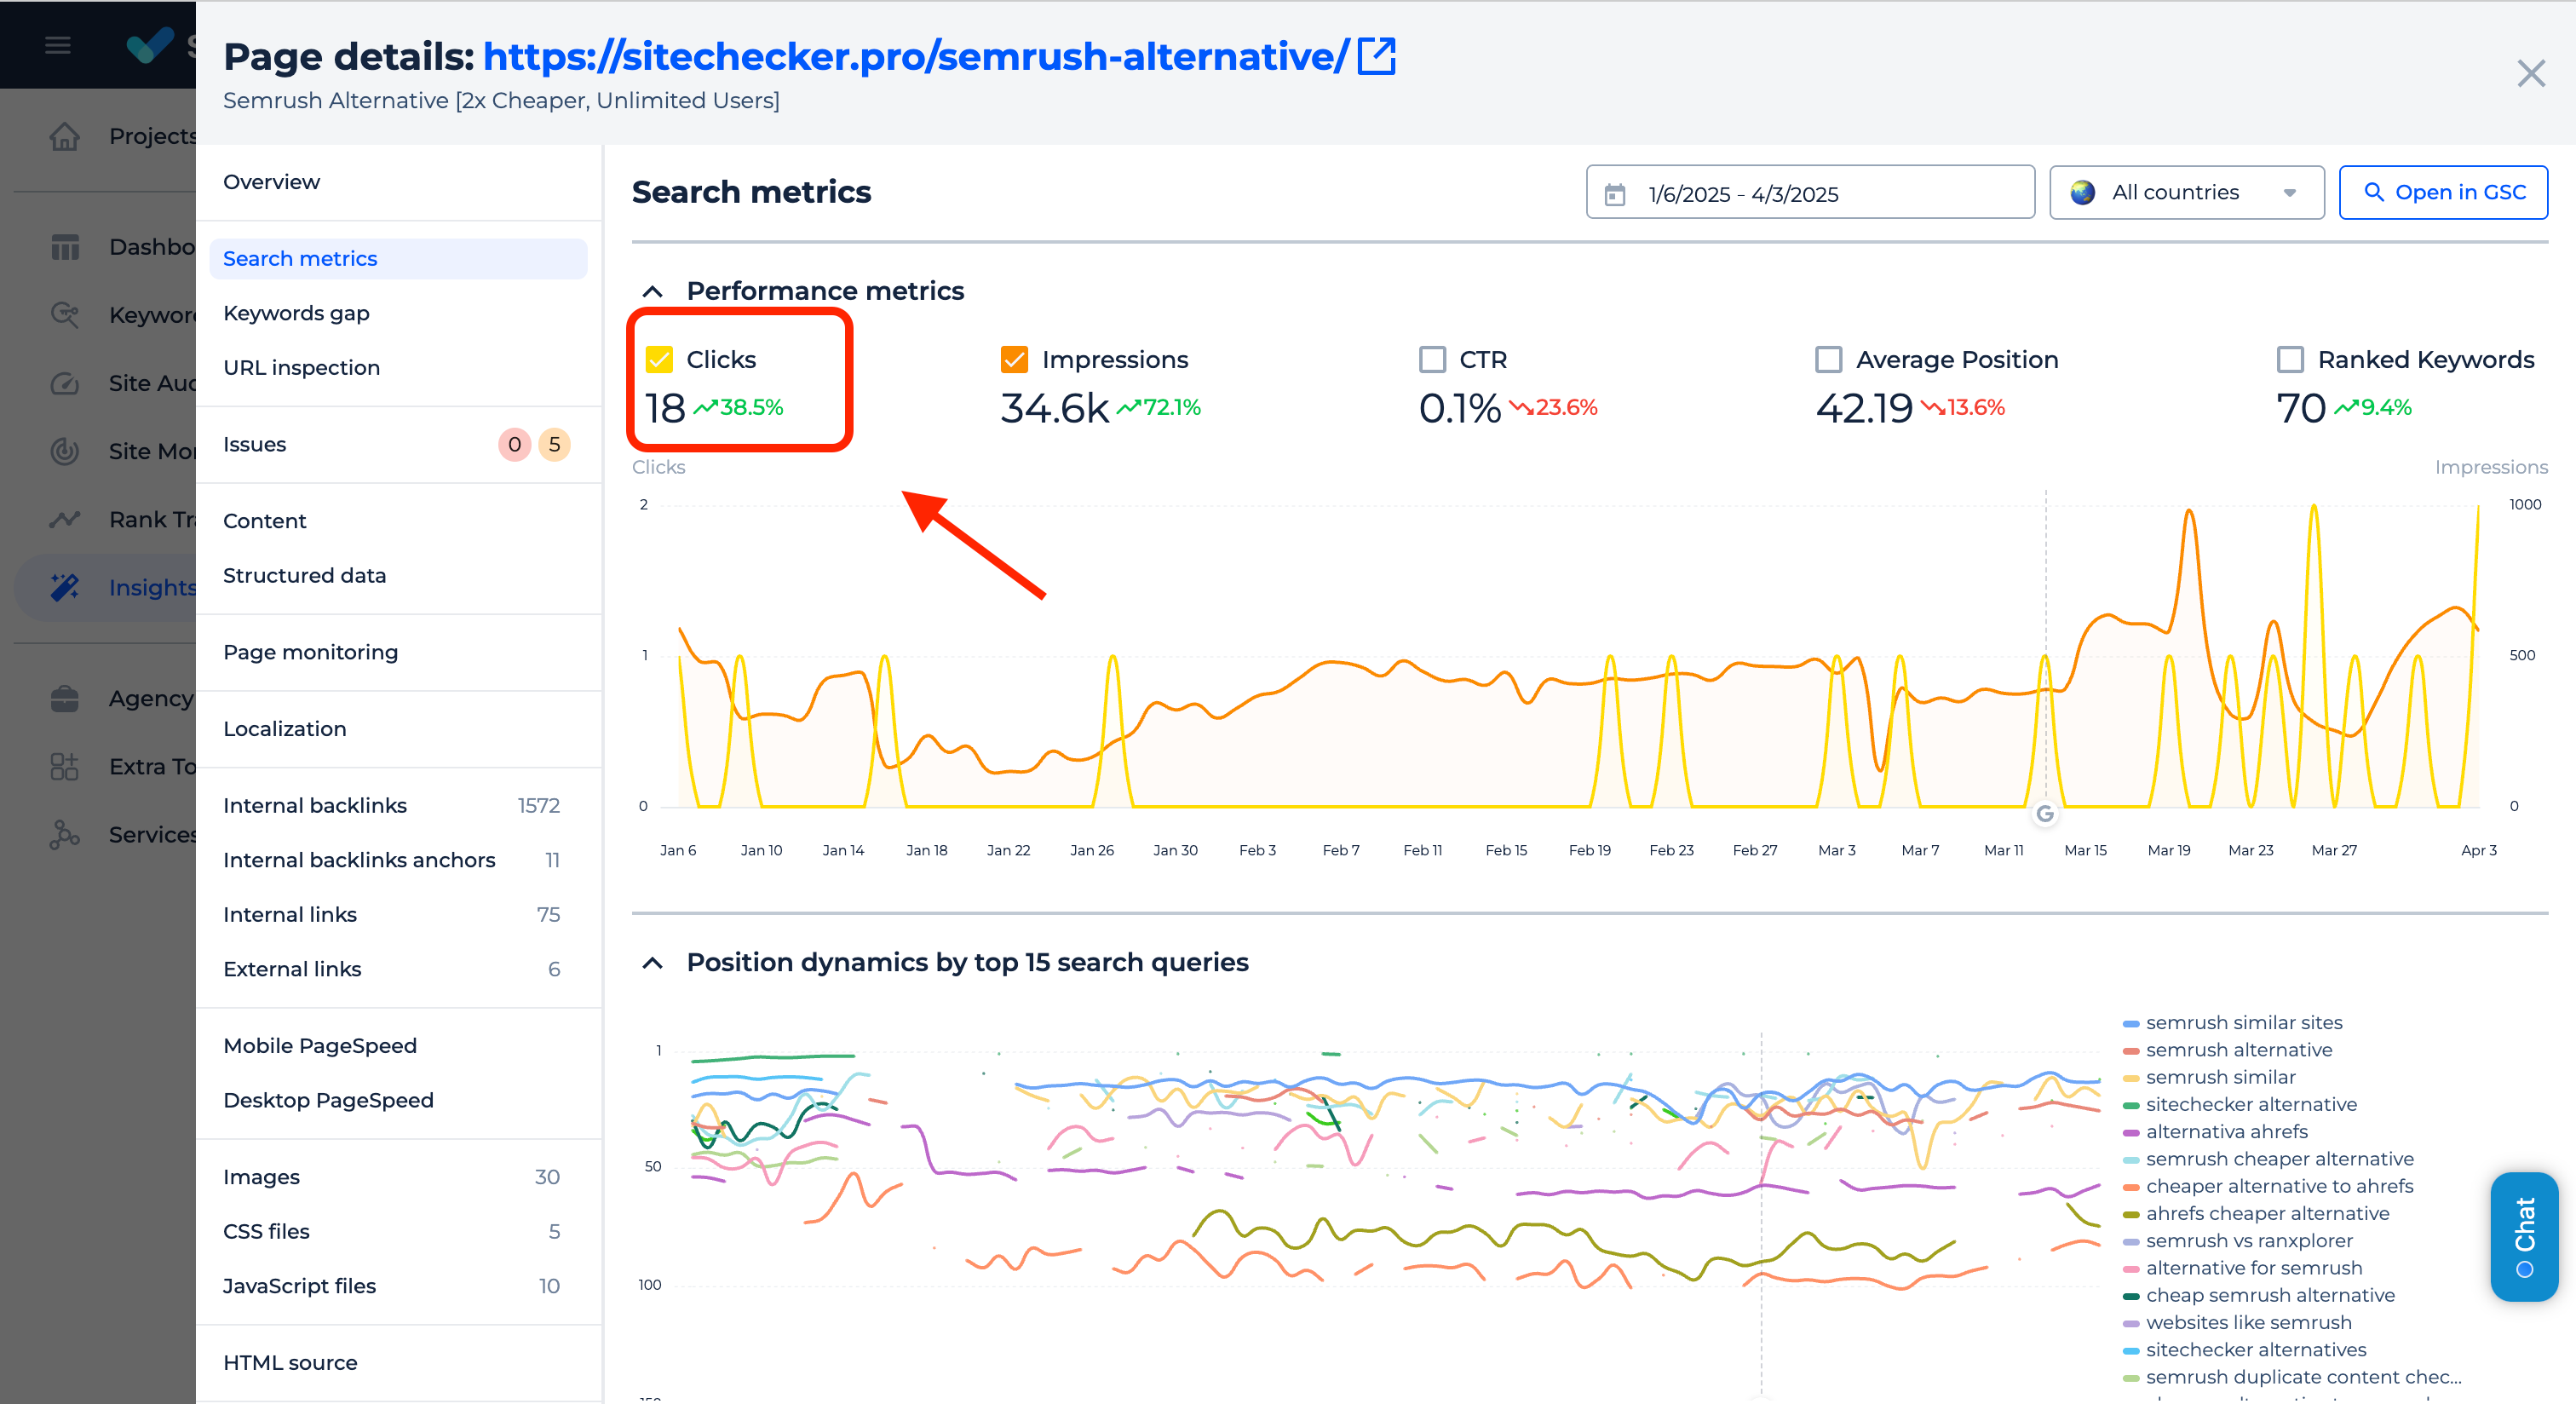Open HTML source

tap(290, 1363)
